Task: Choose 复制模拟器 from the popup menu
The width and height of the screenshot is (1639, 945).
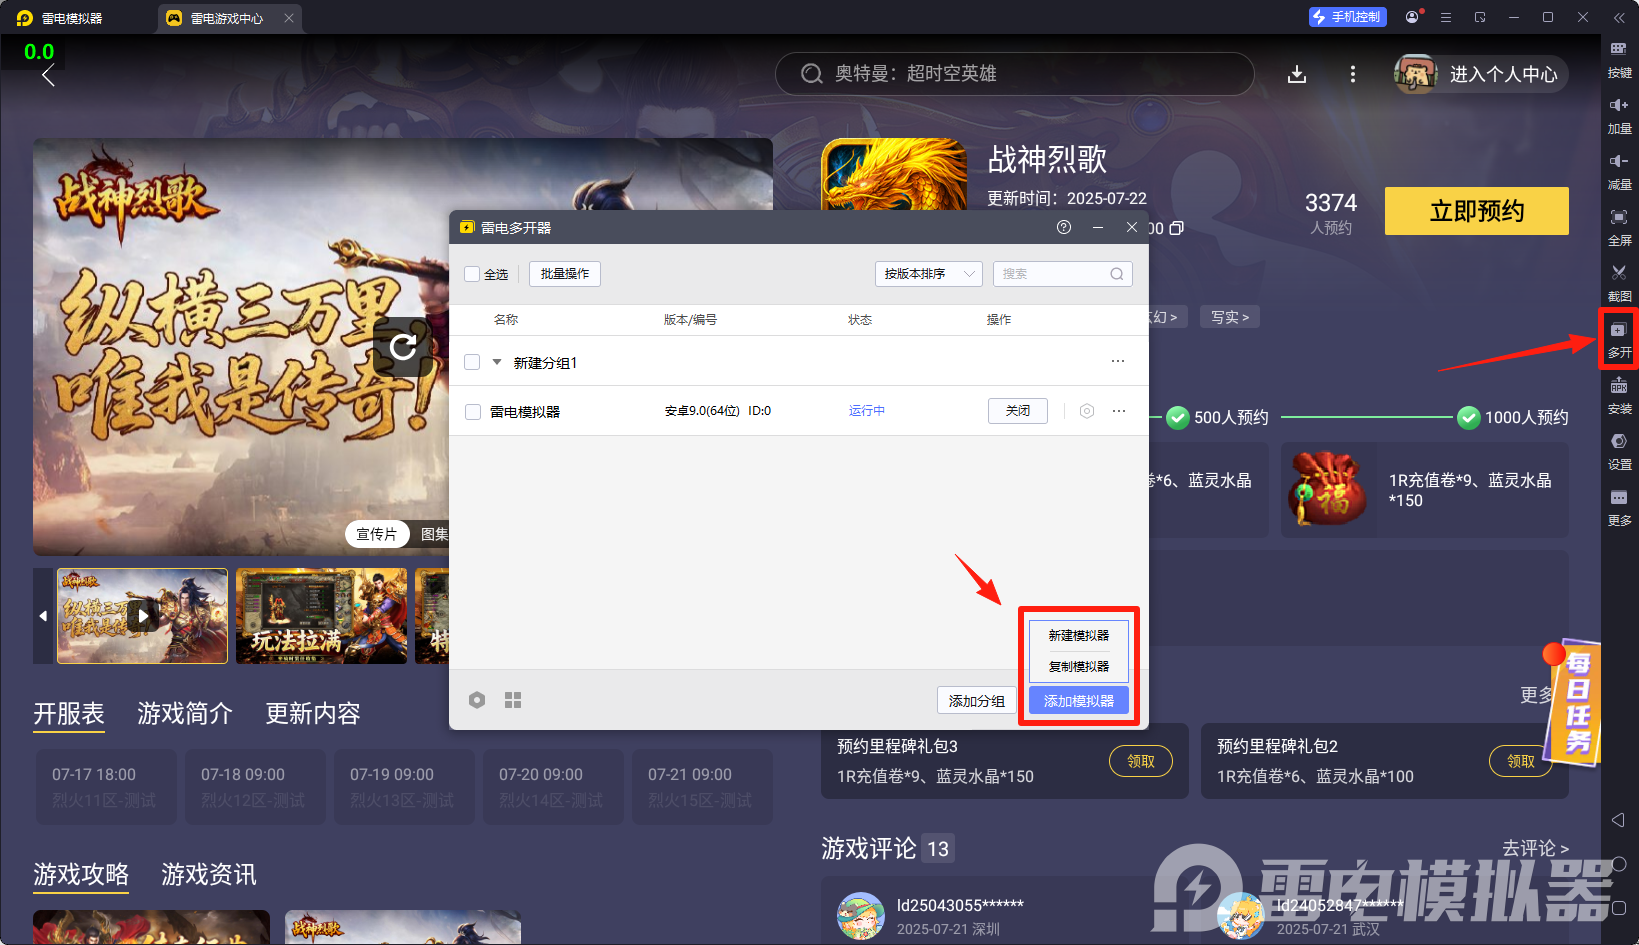Action: tap(1077, 666)
